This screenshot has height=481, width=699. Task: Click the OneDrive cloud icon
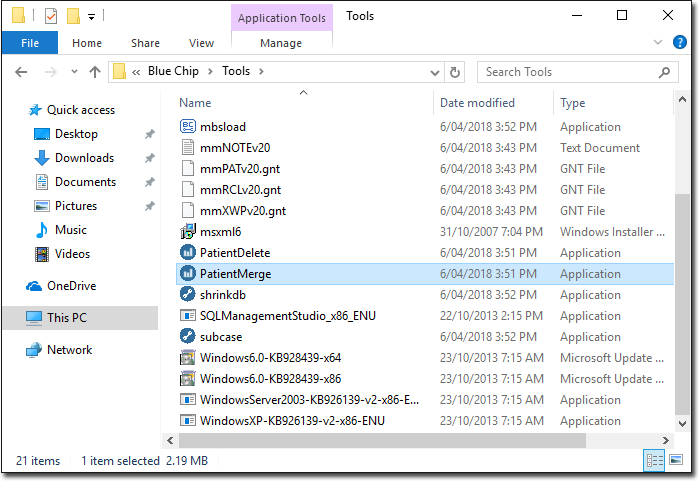tap(35, 286)
